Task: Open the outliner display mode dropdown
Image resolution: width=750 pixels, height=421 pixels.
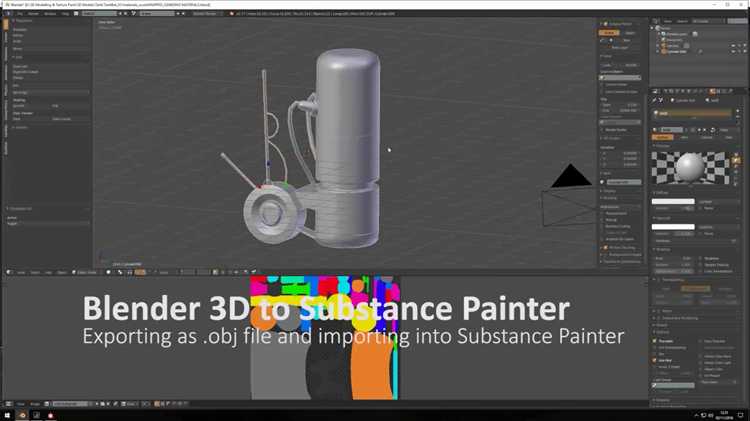Action: click(707, 21)
